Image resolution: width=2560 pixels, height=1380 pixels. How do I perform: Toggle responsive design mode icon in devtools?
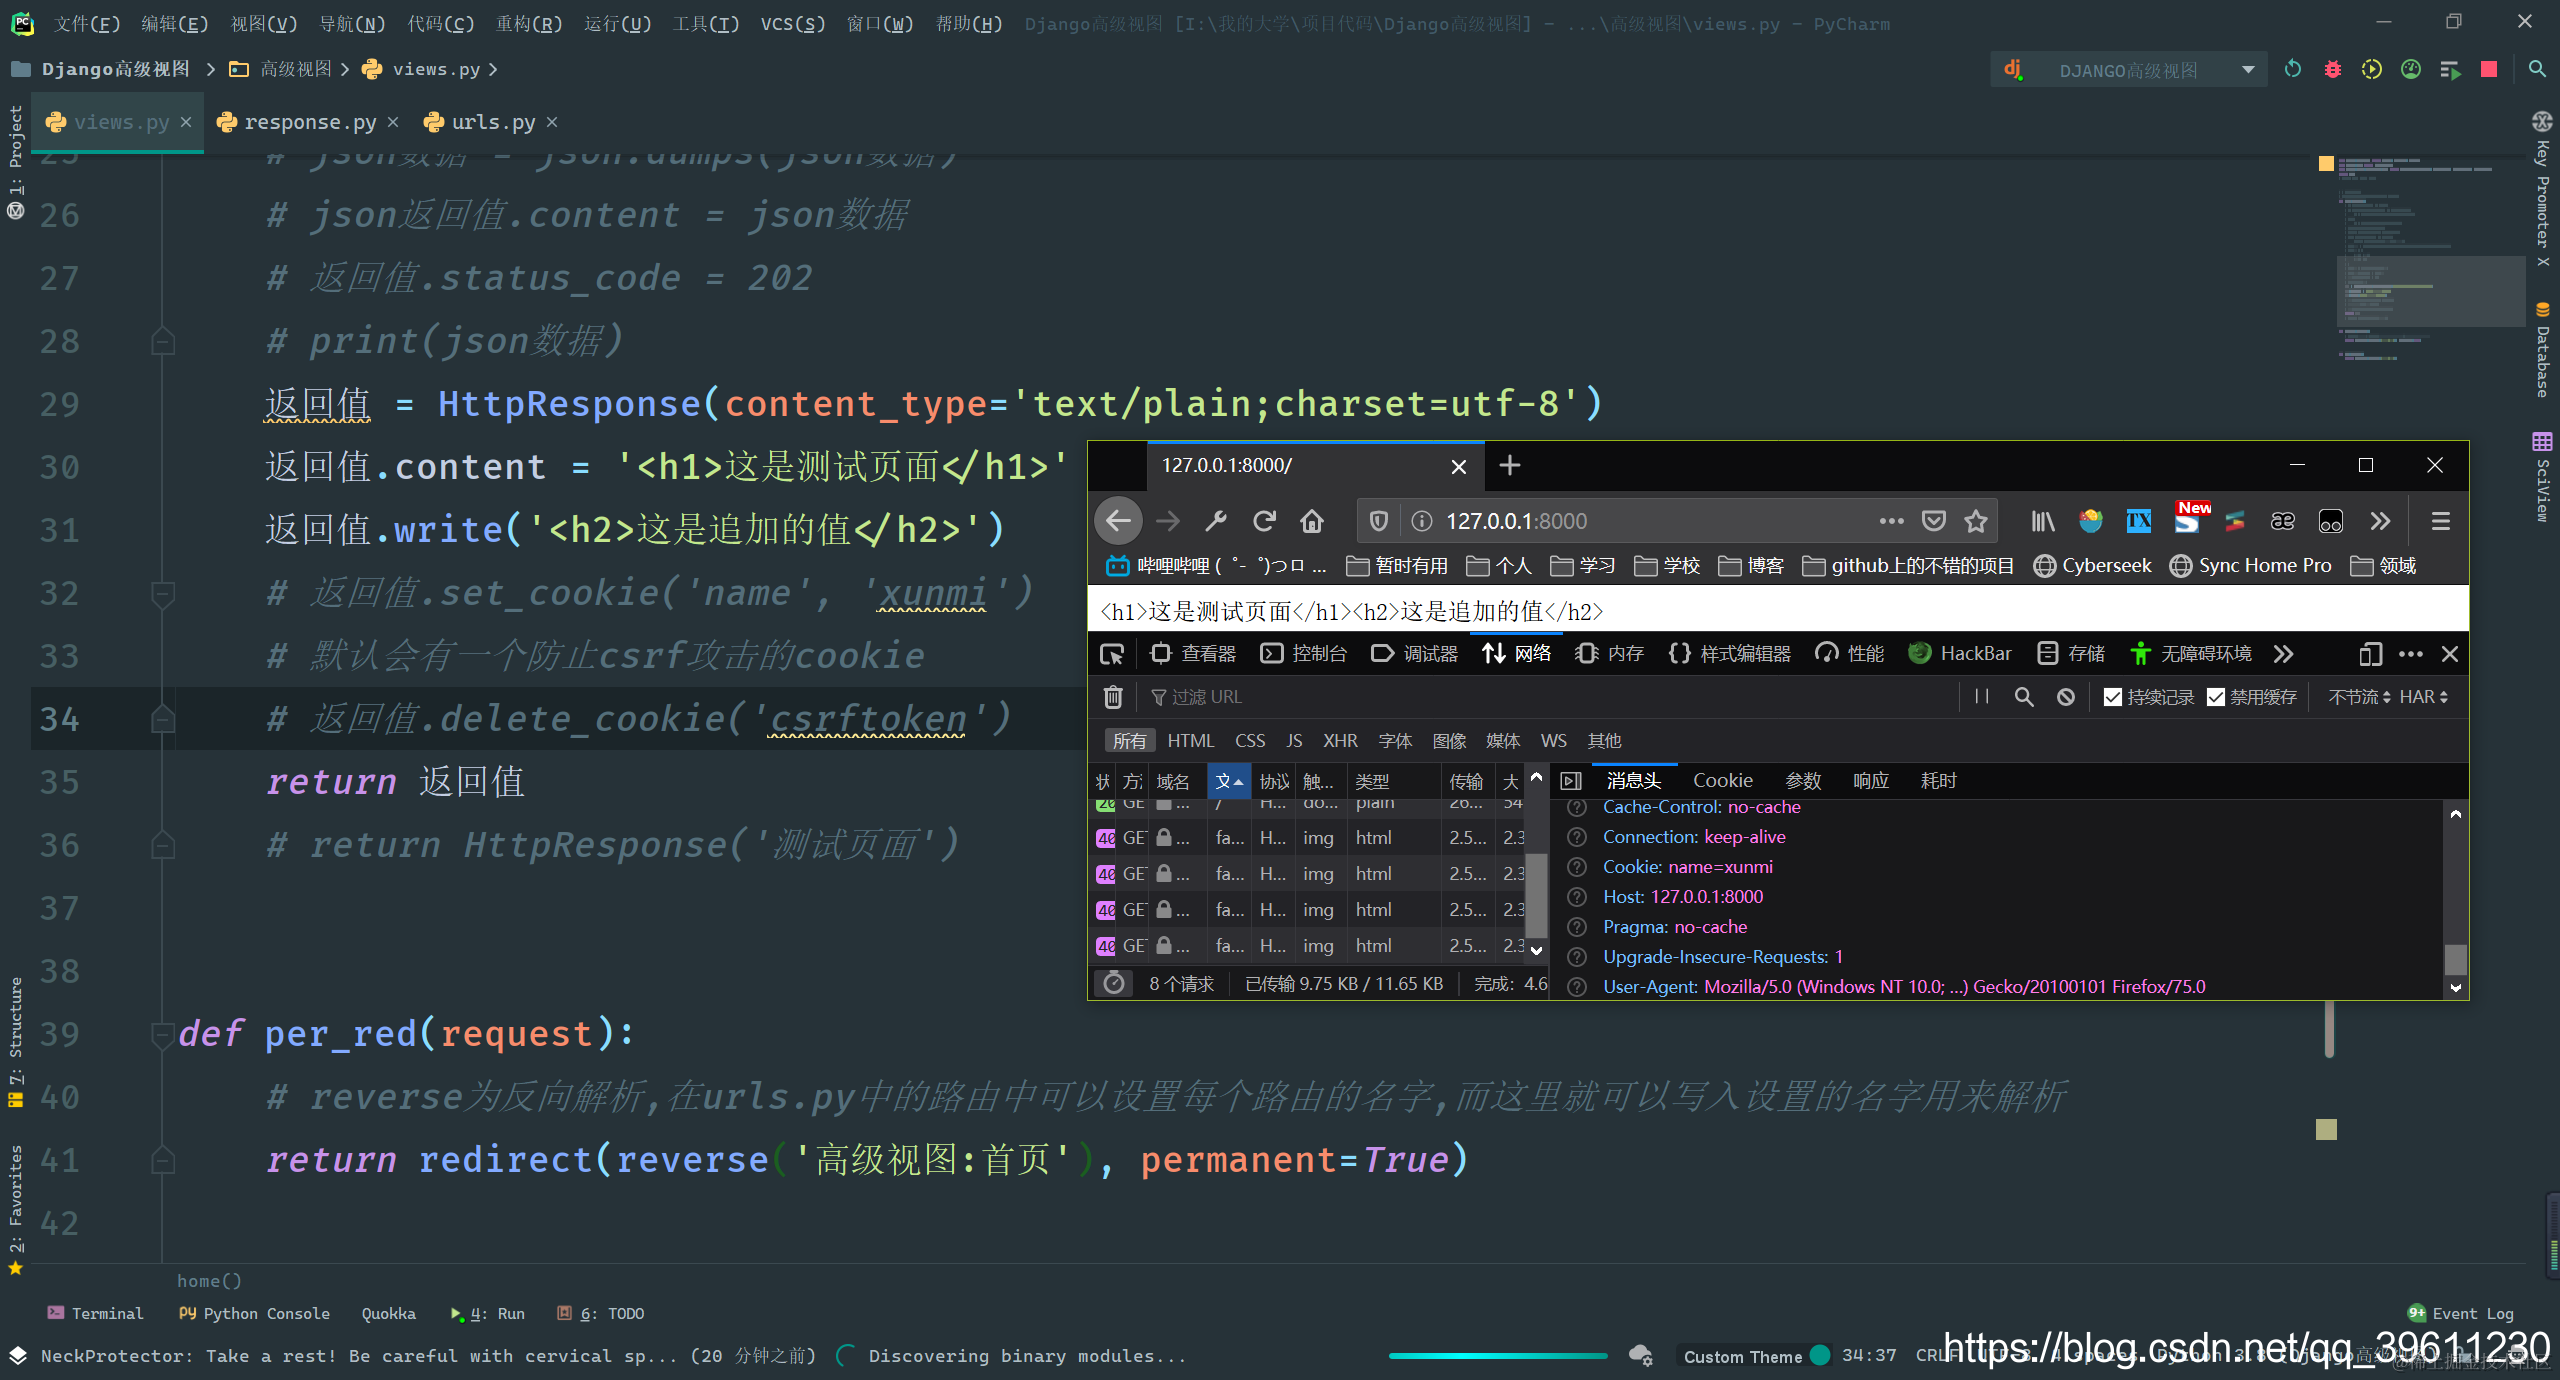point(2370,654)
